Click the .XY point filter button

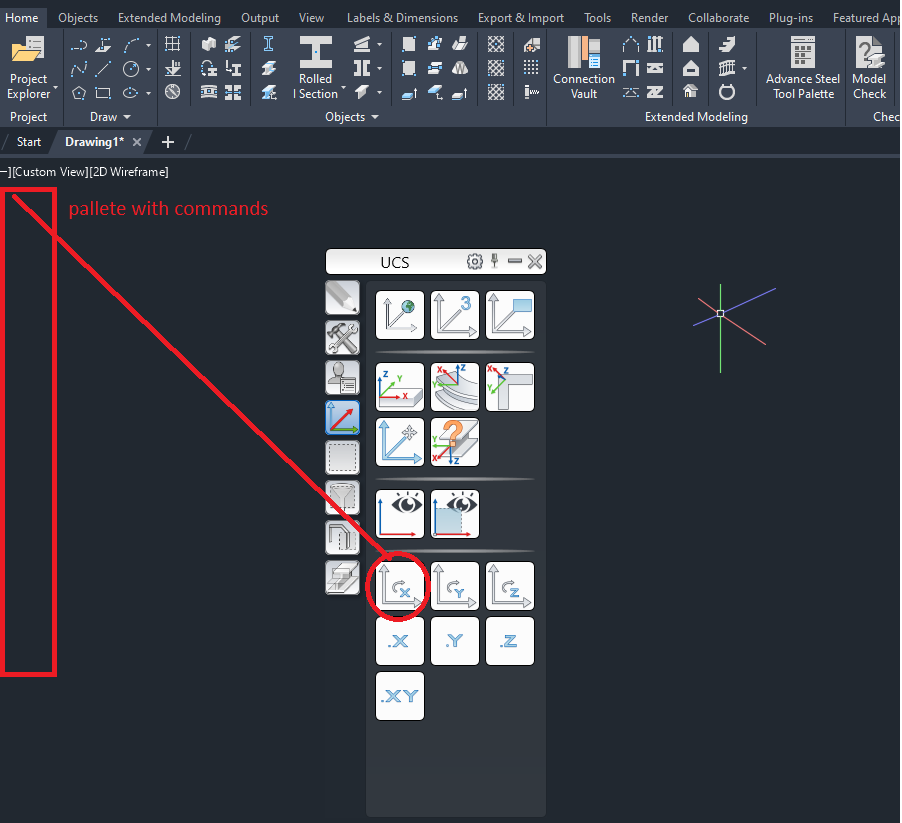(x=399, y=695)
